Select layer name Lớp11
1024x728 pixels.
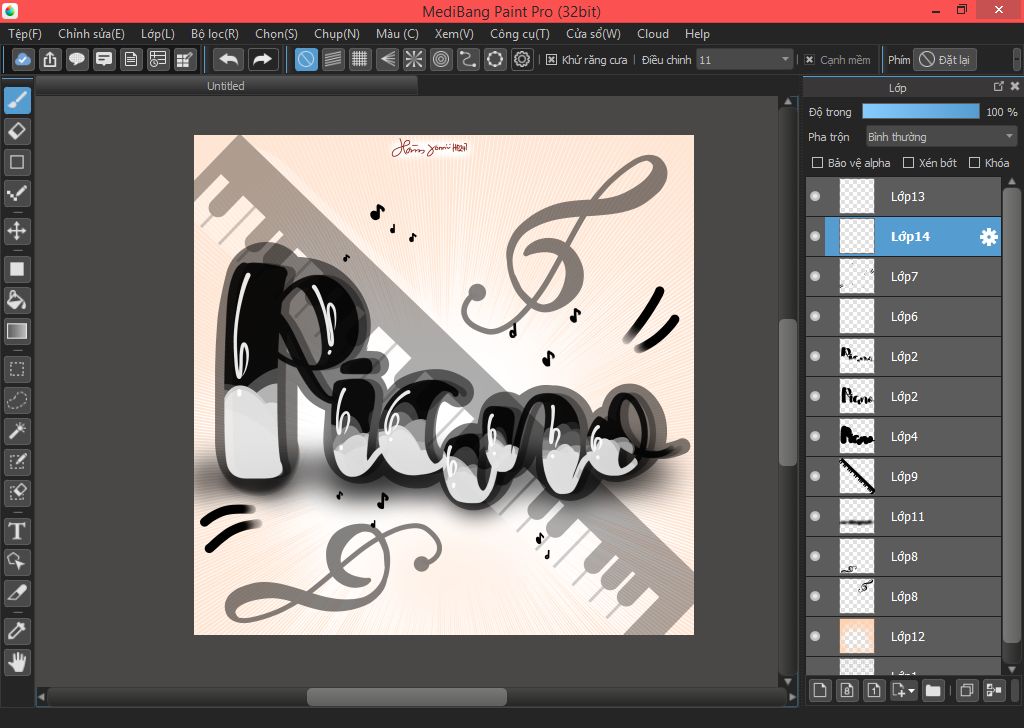(x=907, y=516)
